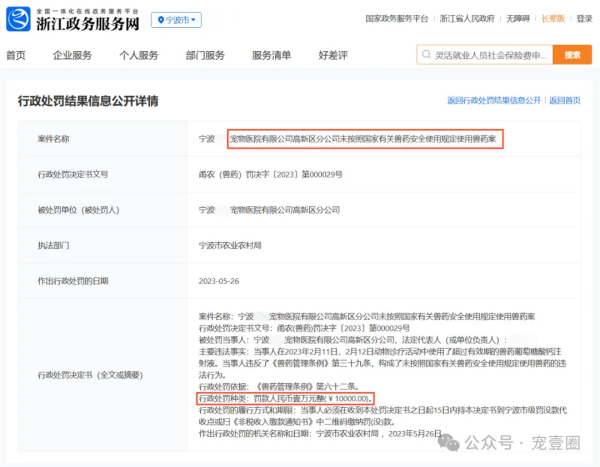Click the penalized unit name in 被处罚单位 row
Screen dimensions: 600x467
(x=269, y=210)
